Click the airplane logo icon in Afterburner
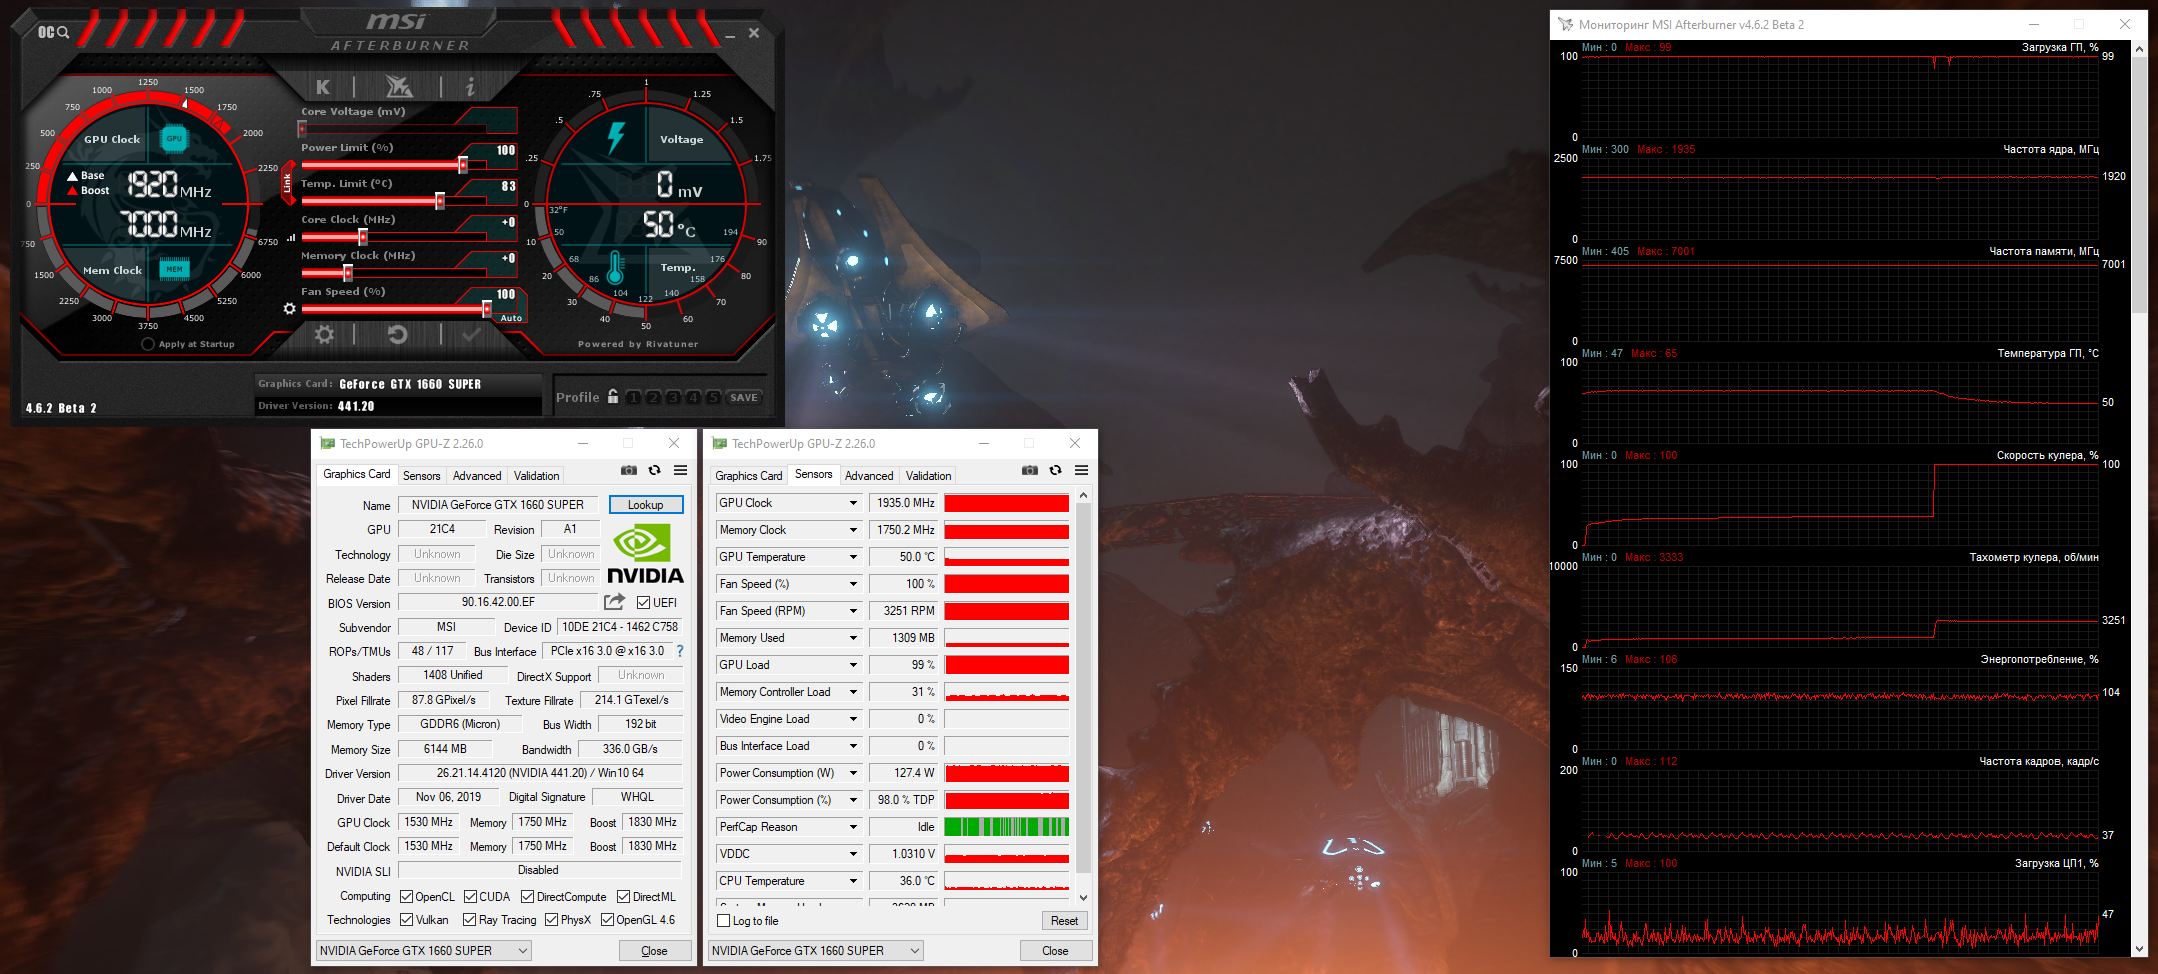This screenshot has height=974, width=2158. click(398, 87)
